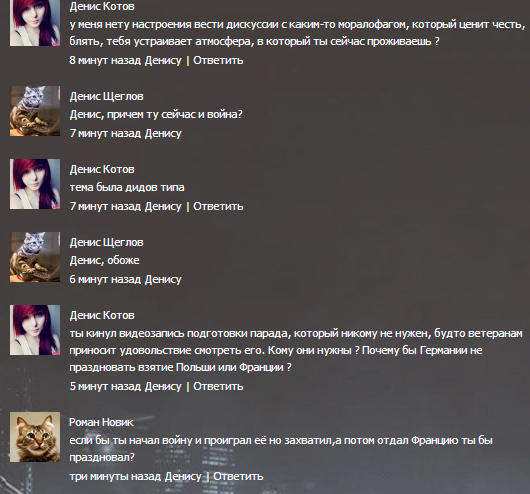Open Денис Щеглов avatar beside 'причем ту сейчас'
Viewport: 530px width, 494px height.
coord(35,111)
